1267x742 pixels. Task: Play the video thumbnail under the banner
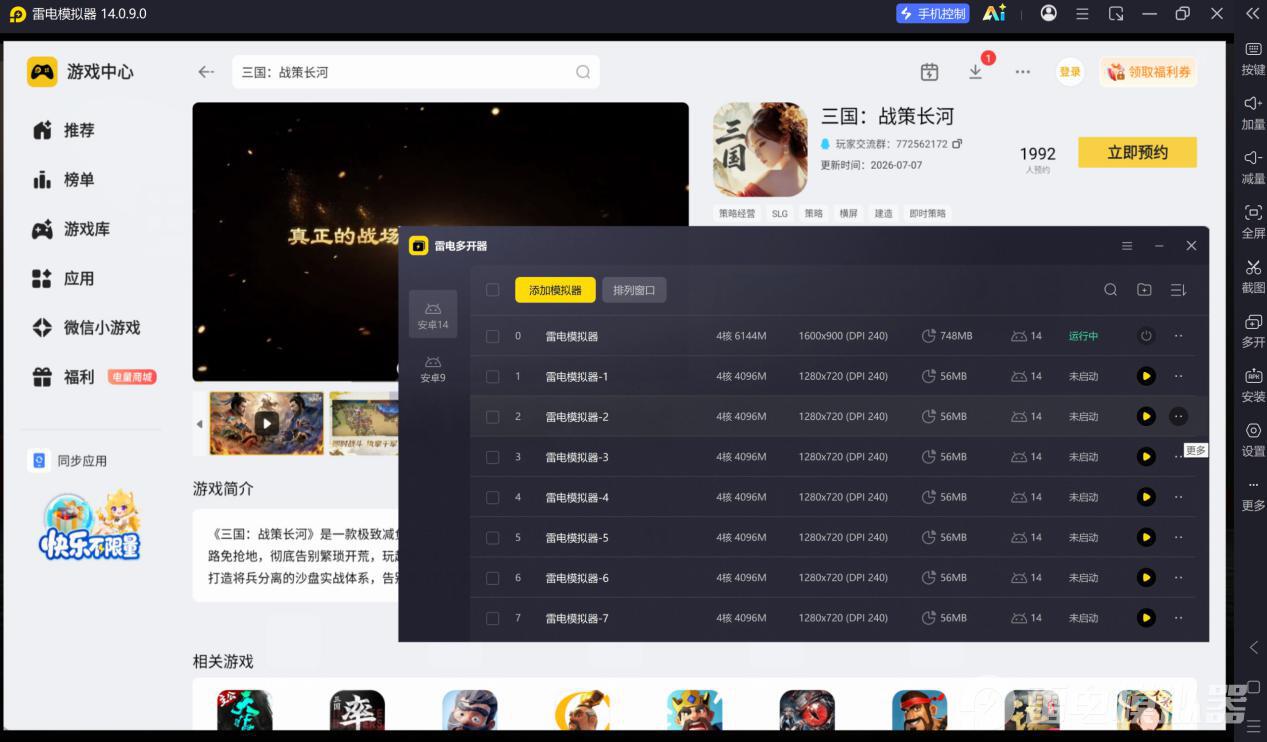pyautogui.click(x=266, y=423)
